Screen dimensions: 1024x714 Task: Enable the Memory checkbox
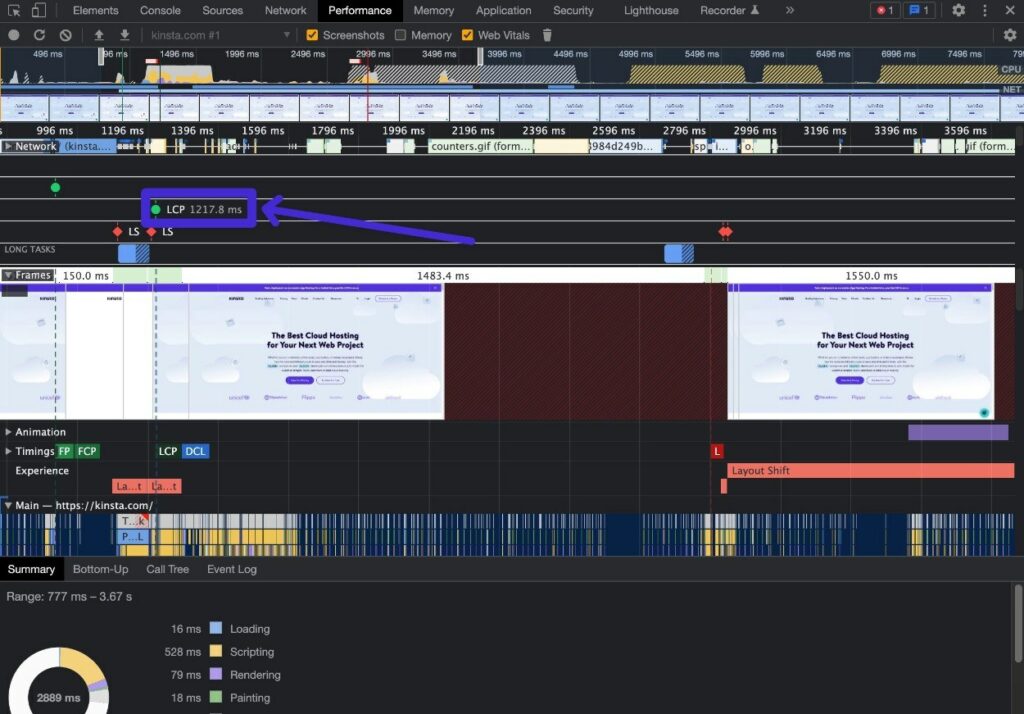click(x=401, y=35)
